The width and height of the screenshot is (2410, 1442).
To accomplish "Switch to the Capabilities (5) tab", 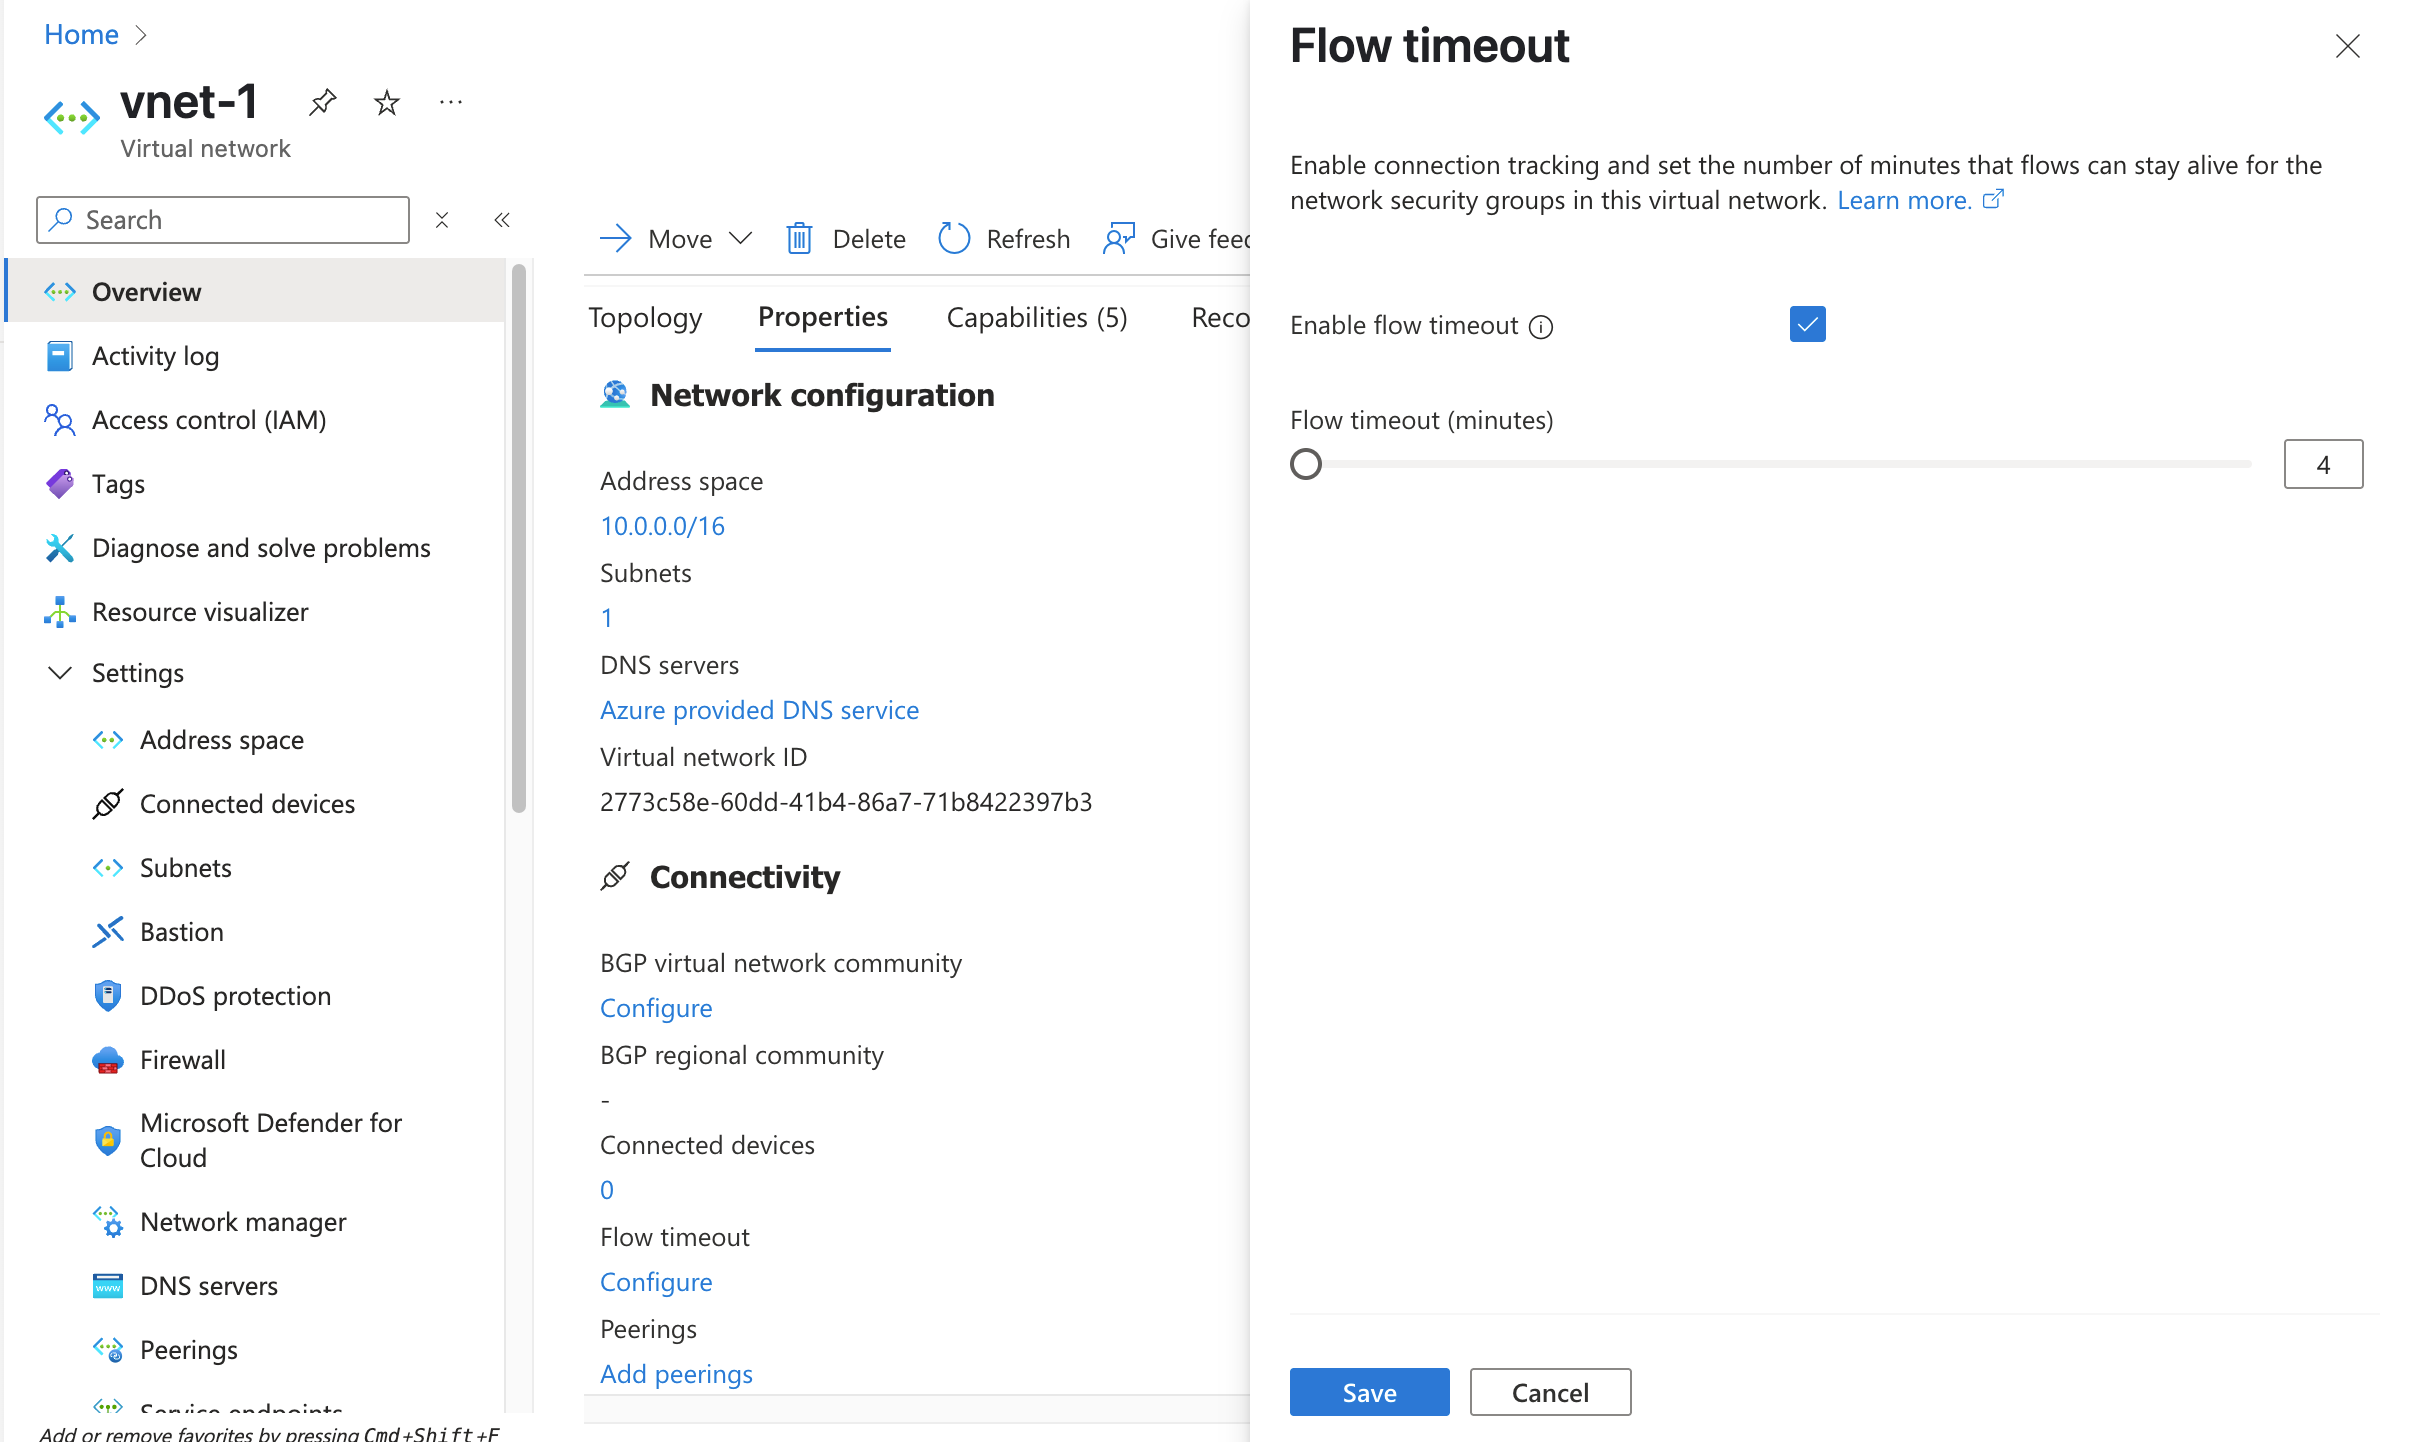I will click(1036, 318).
